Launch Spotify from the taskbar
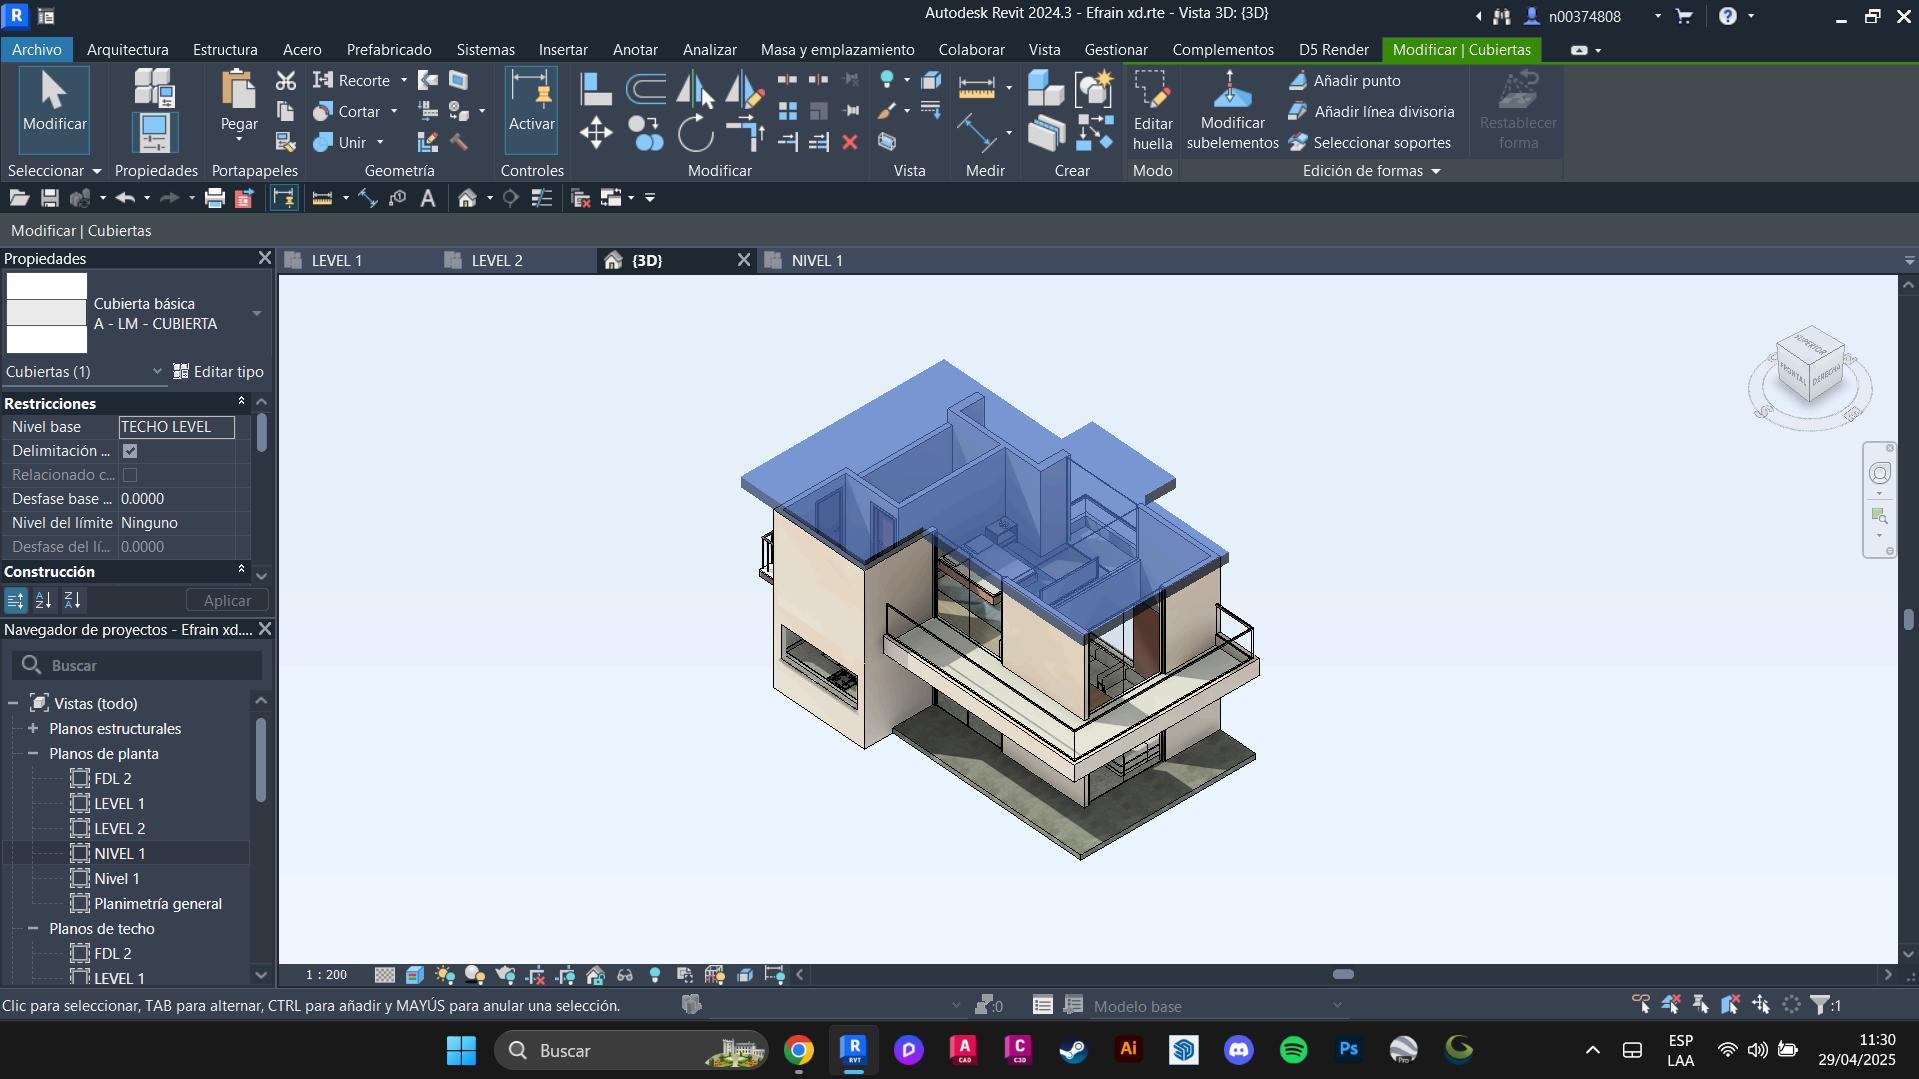Image resolution: width=1919 pixels, height=1079 pixels. click(1293, 1050)
